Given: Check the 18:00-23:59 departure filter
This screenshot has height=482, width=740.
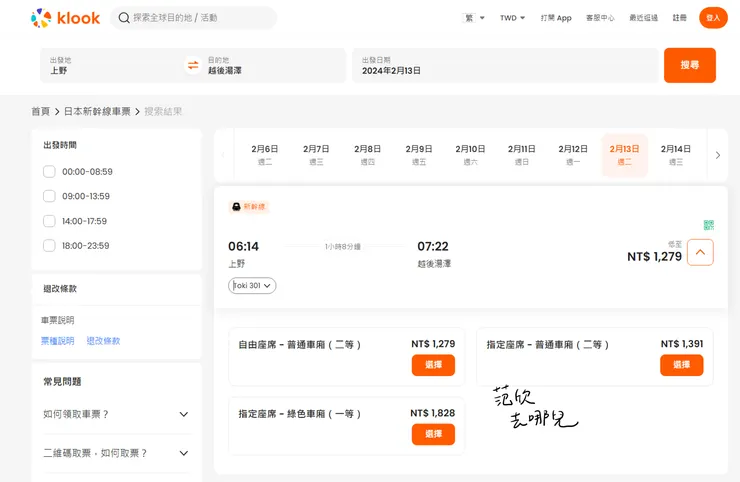Looking at the screenshot, I should [49, 245].
